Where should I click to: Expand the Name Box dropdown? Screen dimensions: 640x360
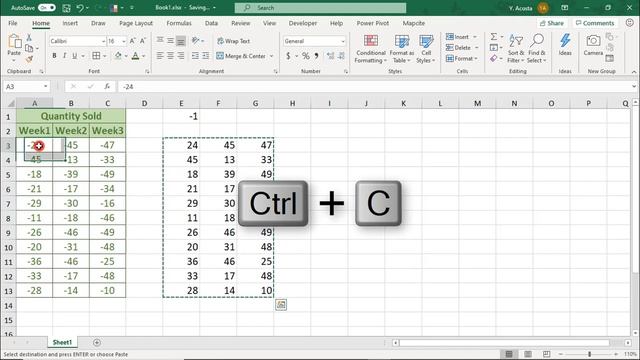pos(45,87)
